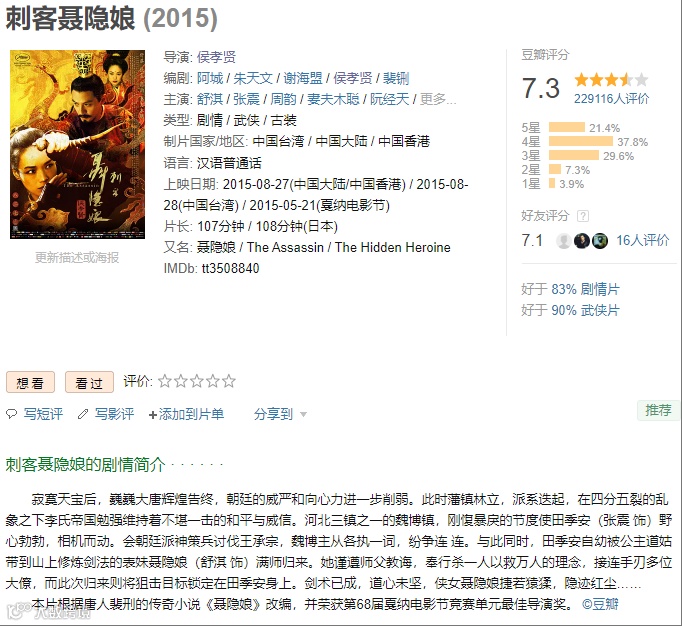Rate the movie three stars
The image size is (682, 626).
point(197,381)
